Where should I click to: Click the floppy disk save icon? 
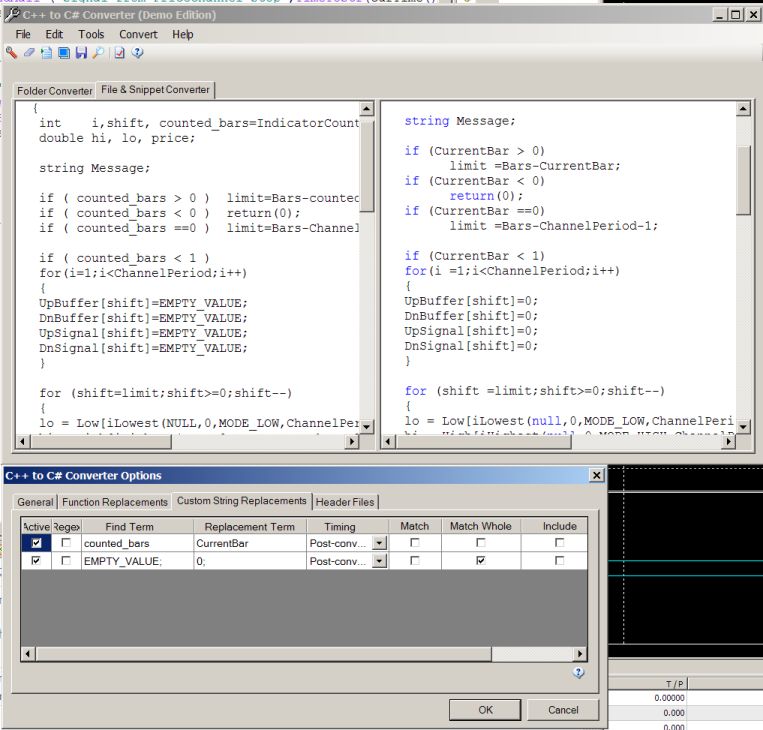(x=81, y=53)
